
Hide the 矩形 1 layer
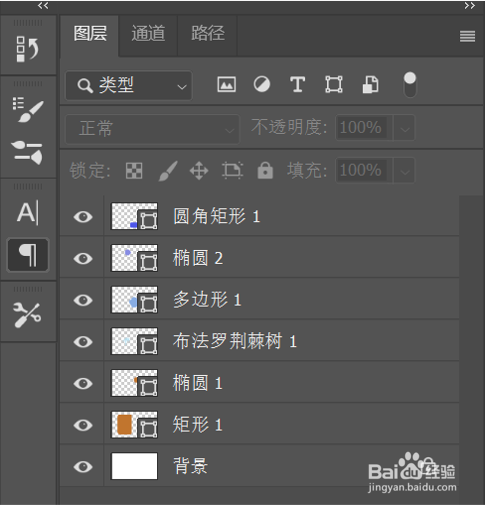83,425
